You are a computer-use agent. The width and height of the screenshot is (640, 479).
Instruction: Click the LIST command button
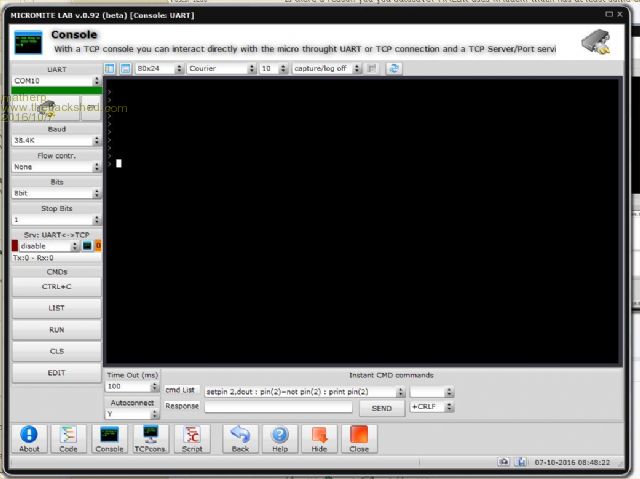[x=56, y=308]
